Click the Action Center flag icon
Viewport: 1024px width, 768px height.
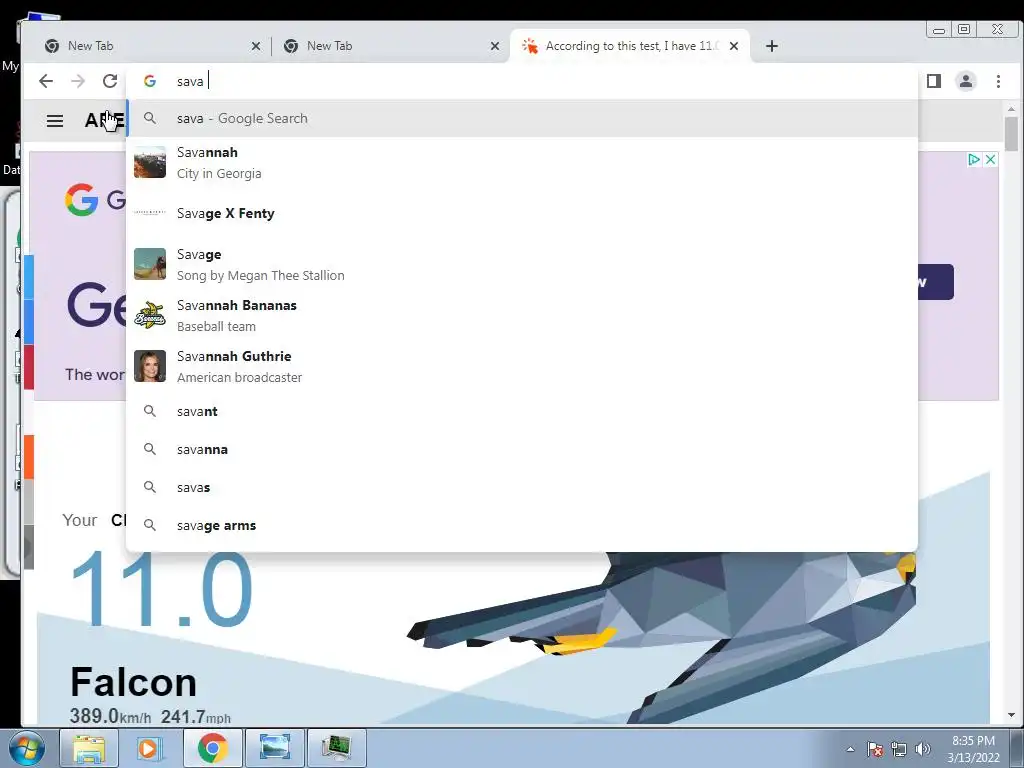coord(875,749)
